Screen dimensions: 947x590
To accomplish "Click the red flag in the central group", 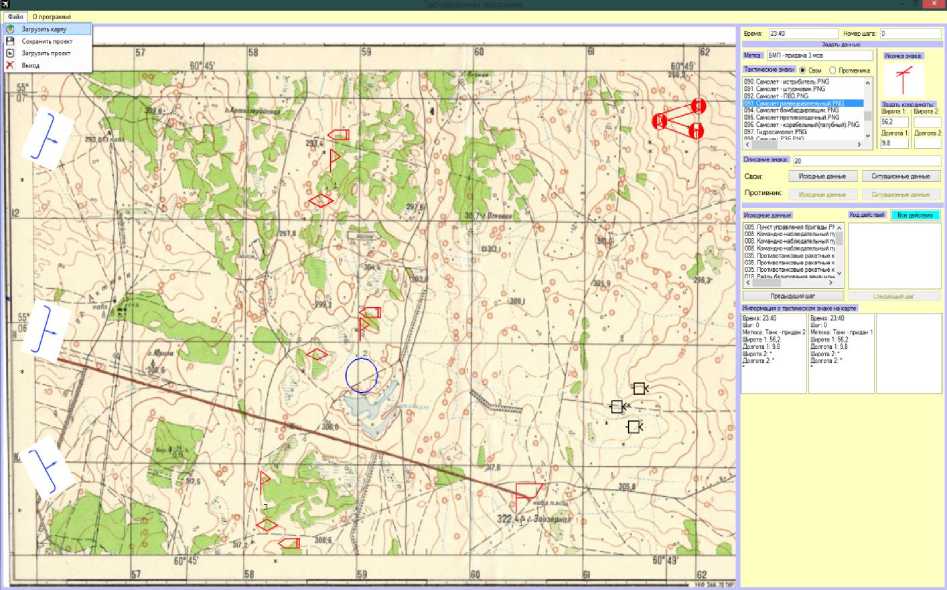I will tap(364, 329).
